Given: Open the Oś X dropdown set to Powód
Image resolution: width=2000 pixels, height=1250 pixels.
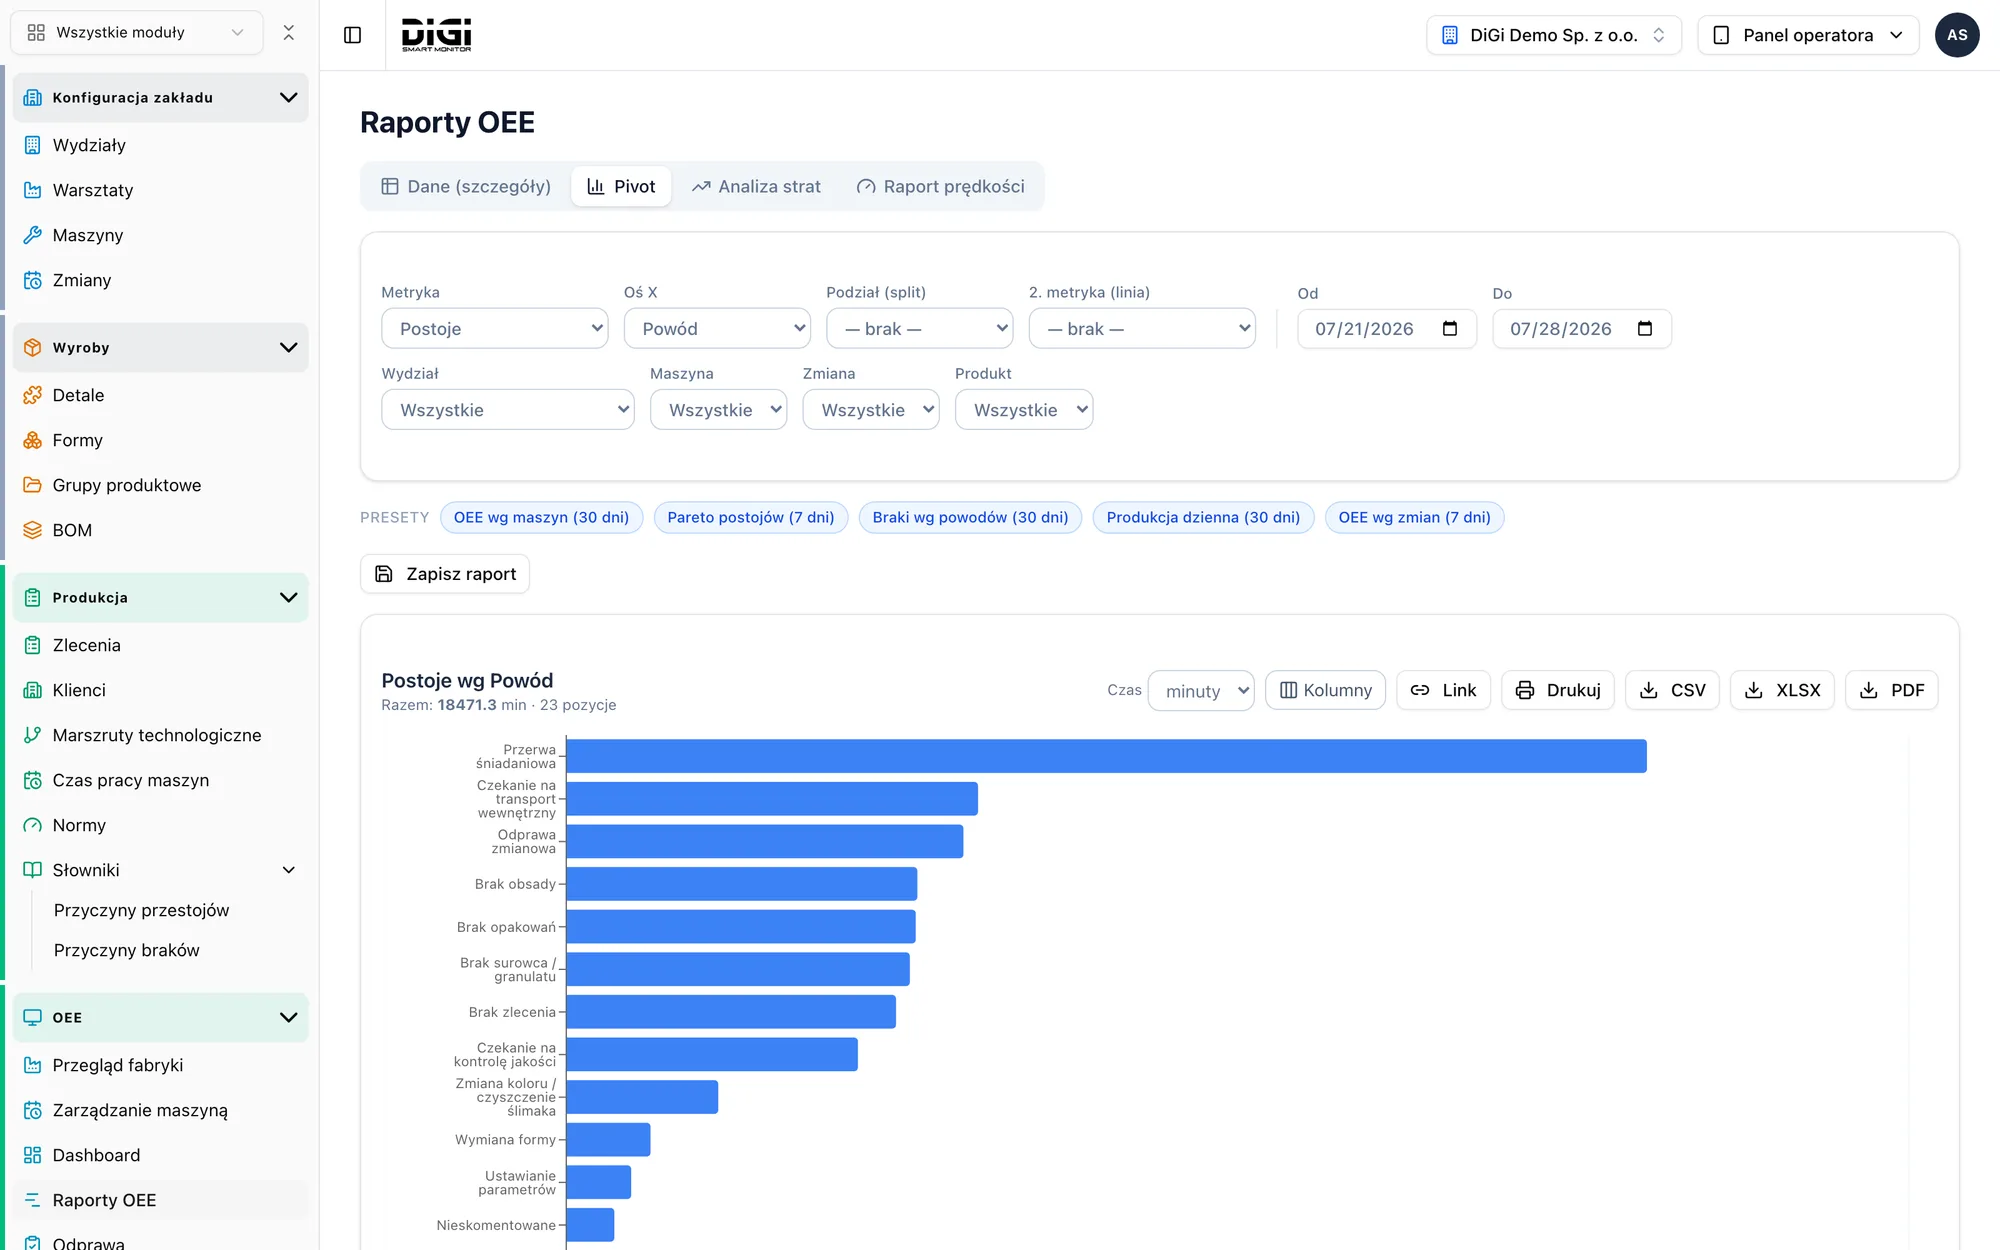Looking at the screenshot, I should click(x=717, y=329).
